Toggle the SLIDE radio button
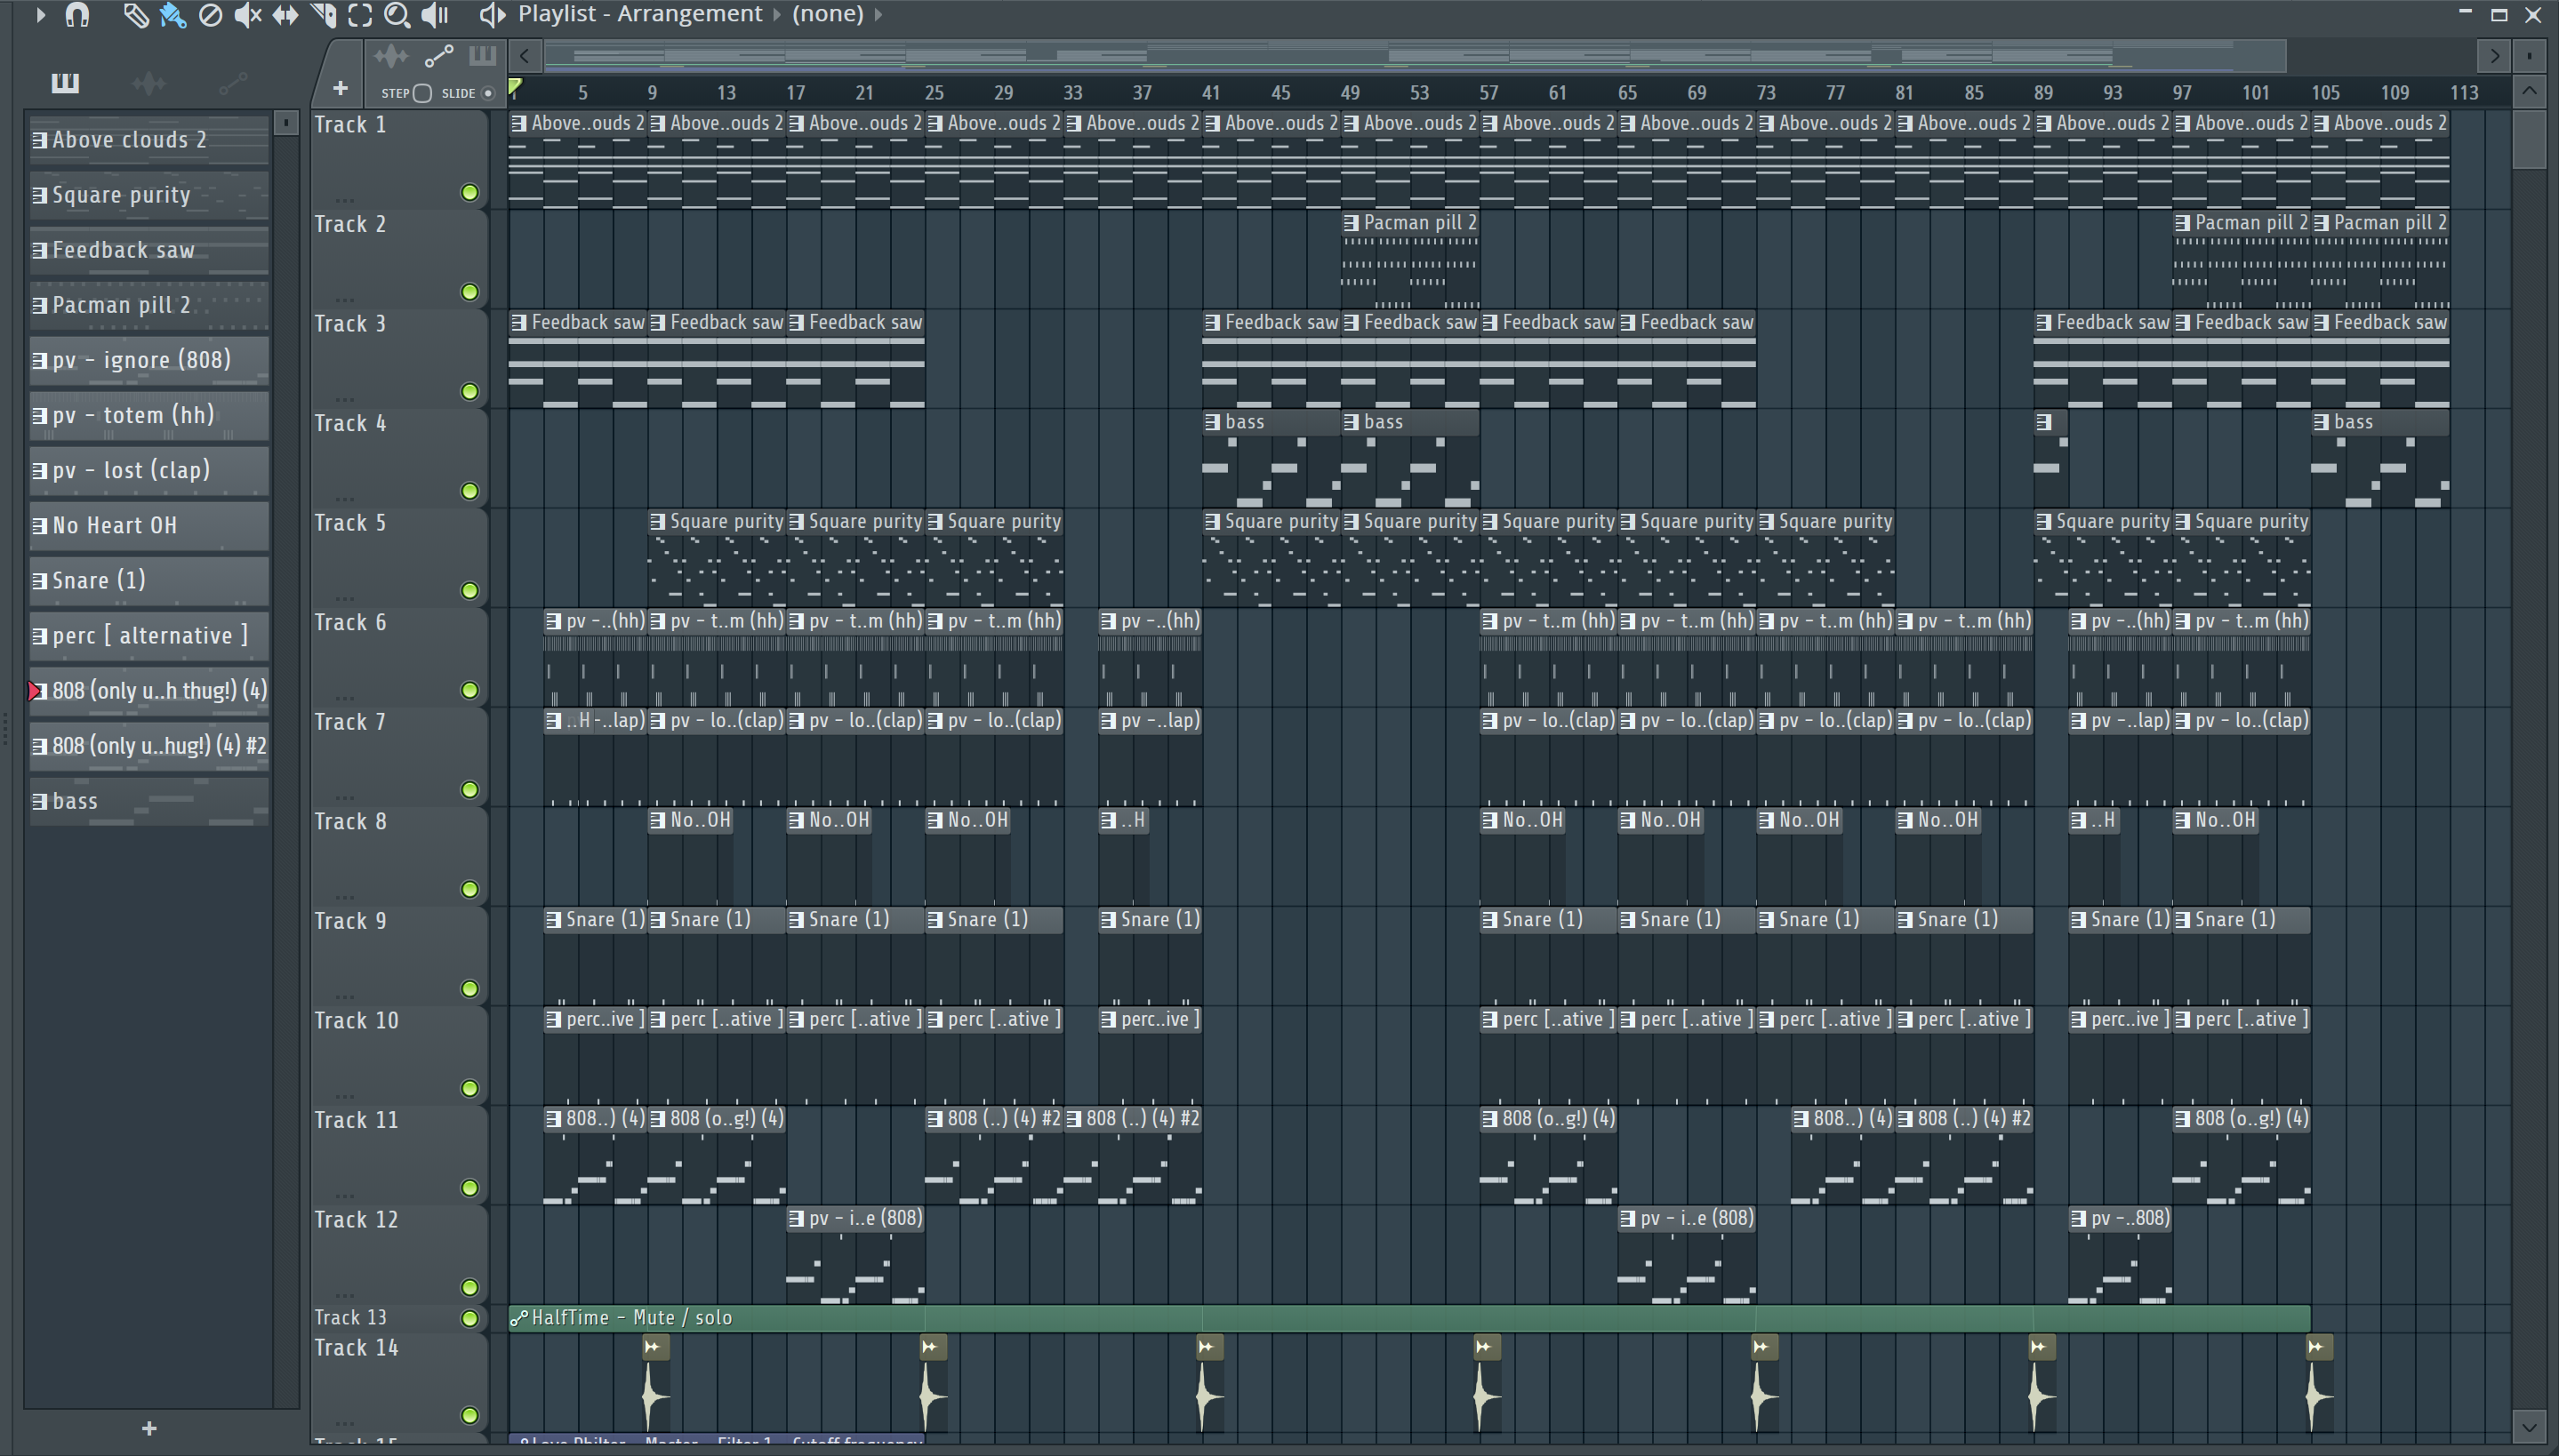This screenshot has height=1456, width=2559. pyautogui.click(x=488, y=93)
